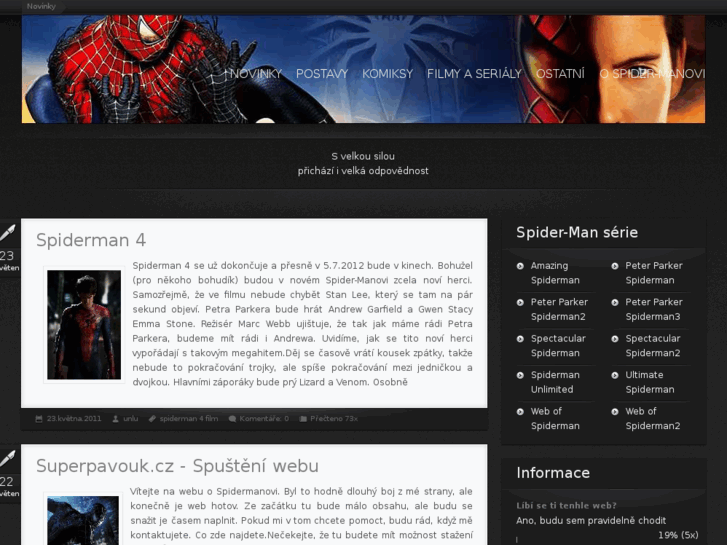Open the Novinky breadcrumb tab at top
727x545 pixels.
click(41, 6)
